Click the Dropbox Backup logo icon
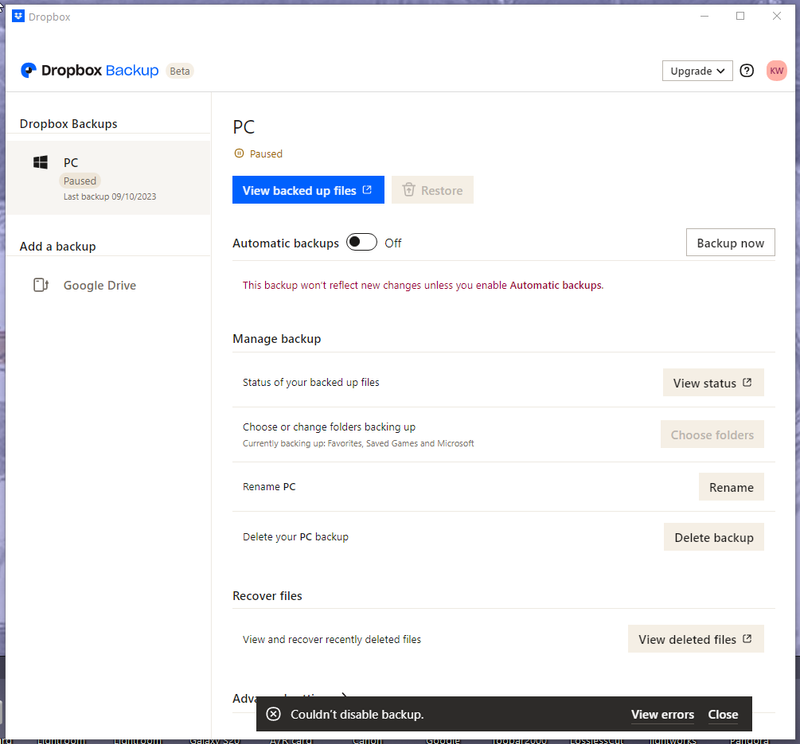This screenshot has width=800, height=744. click(x=29, y=71)
